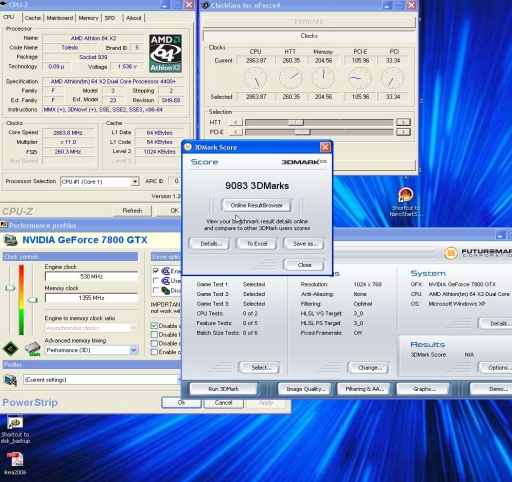Open the Processor Selection dropdown in CPU-Z
The width and height of the screenshot is (512, 482).
134,182
